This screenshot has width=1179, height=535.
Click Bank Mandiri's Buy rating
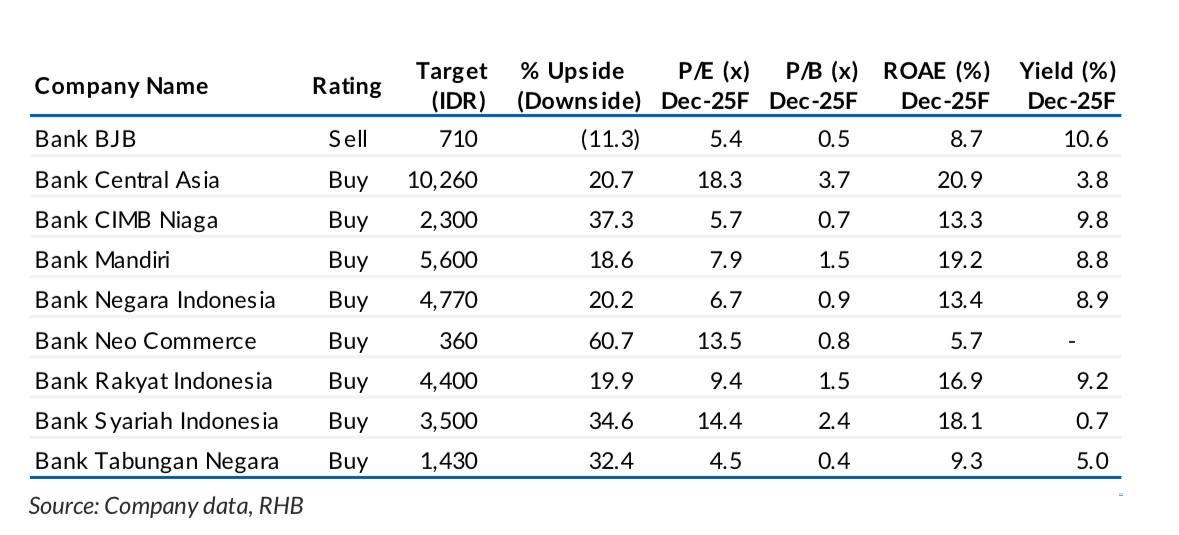coord(348,260)
